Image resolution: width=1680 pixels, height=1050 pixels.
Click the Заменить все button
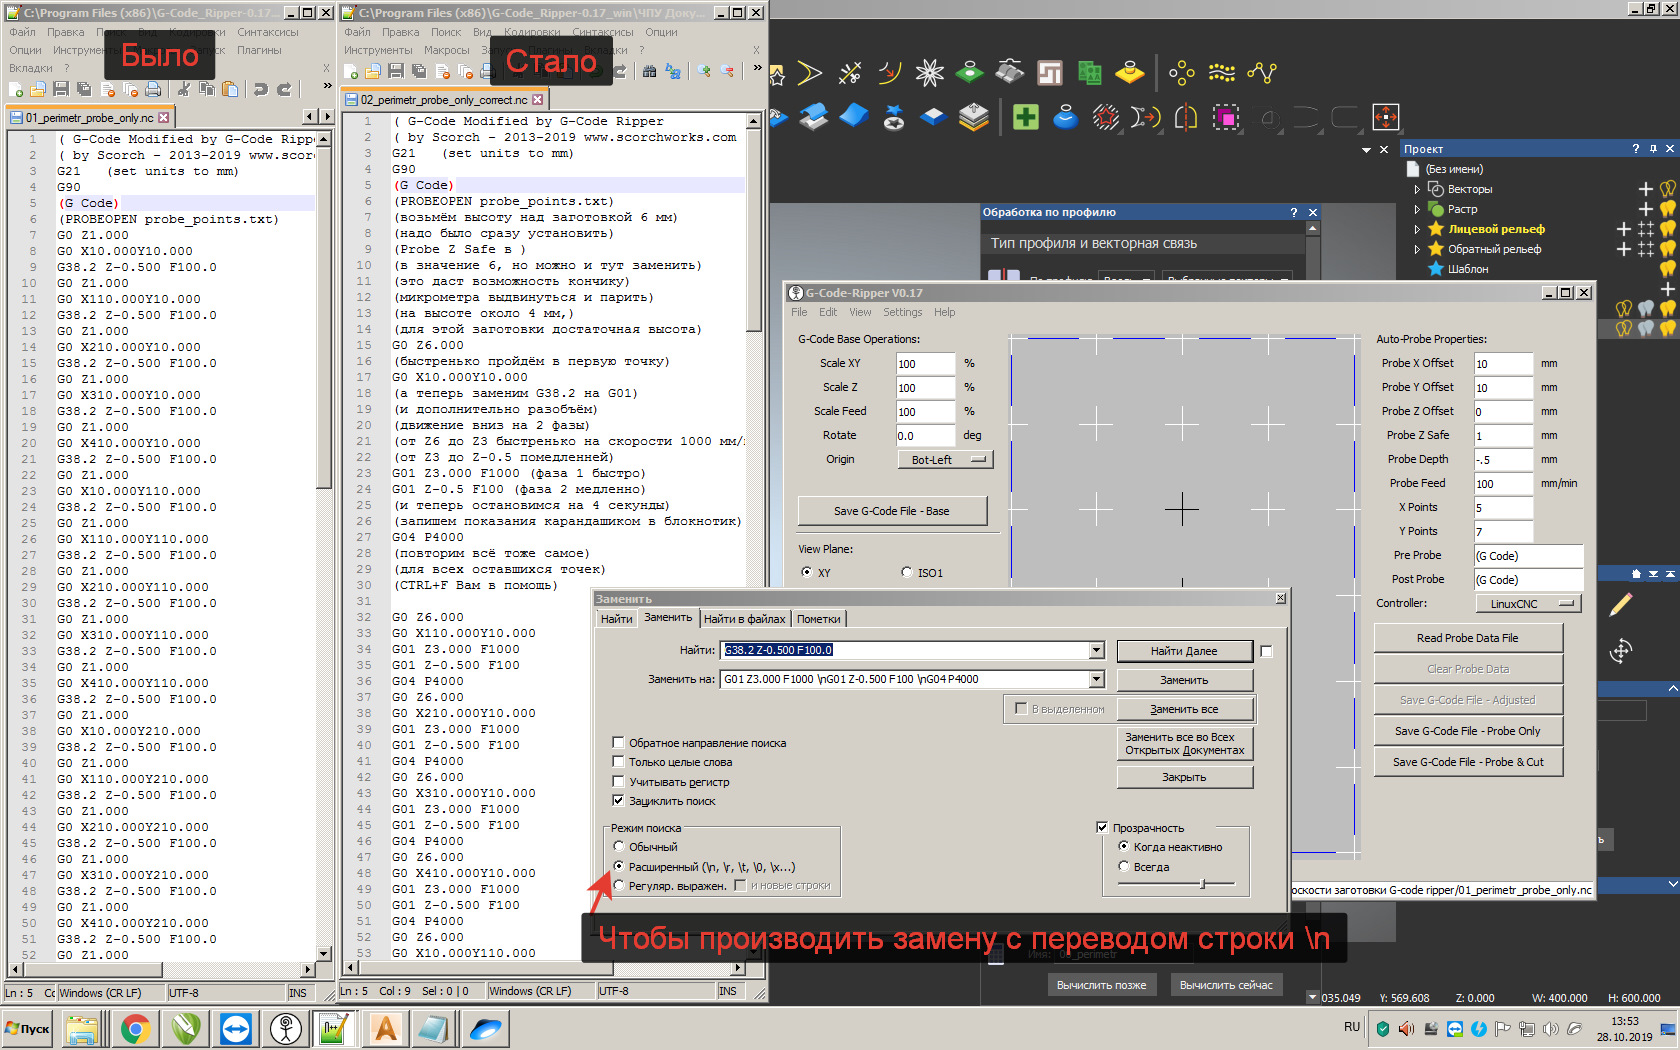[1184, 709]
